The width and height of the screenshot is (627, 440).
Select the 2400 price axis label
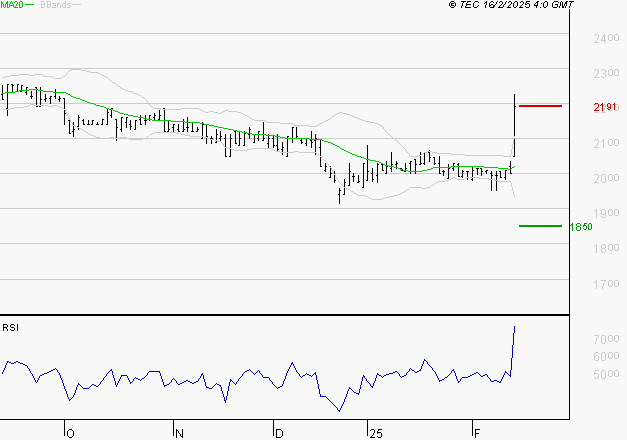click(x=606, y=38)
